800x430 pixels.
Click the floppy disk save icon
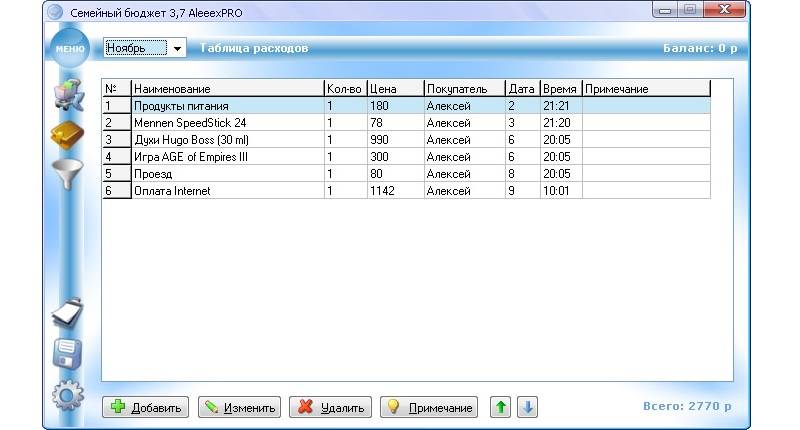point(67,353)
